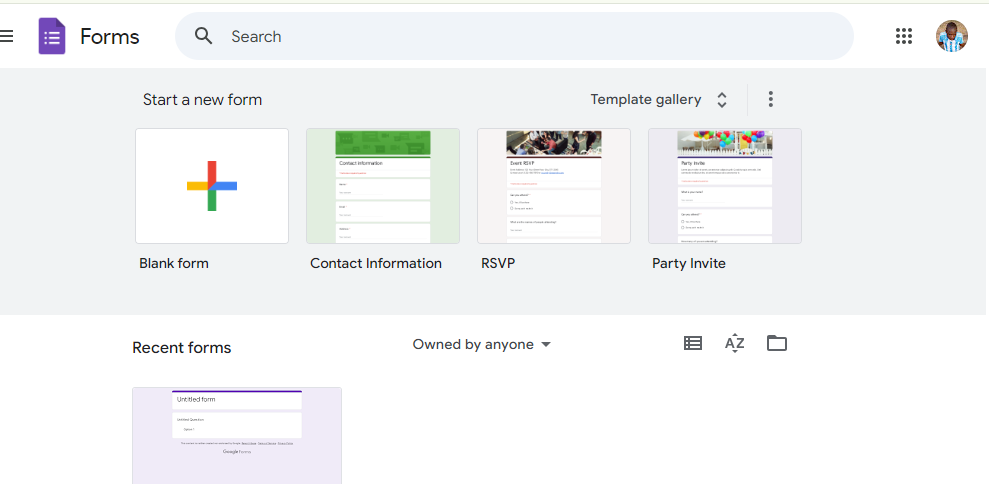This screenshot has width=989, height=484.
Task: Open the main hamburger menu
Action: pyautogui.click(x=6, y=36)
